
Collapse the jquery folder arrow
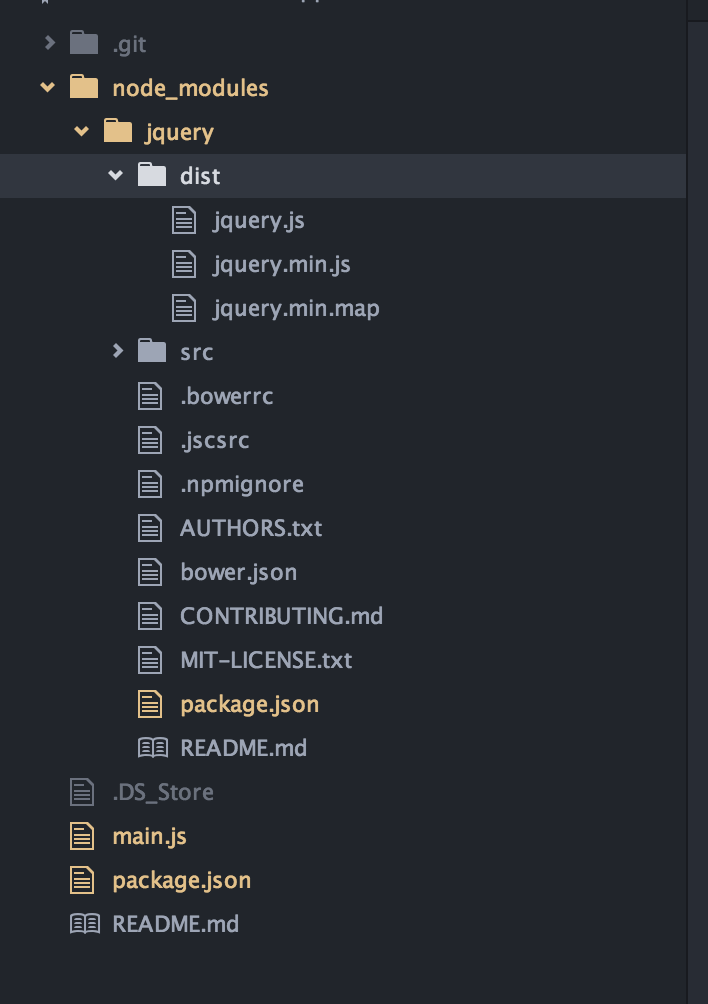82,132
